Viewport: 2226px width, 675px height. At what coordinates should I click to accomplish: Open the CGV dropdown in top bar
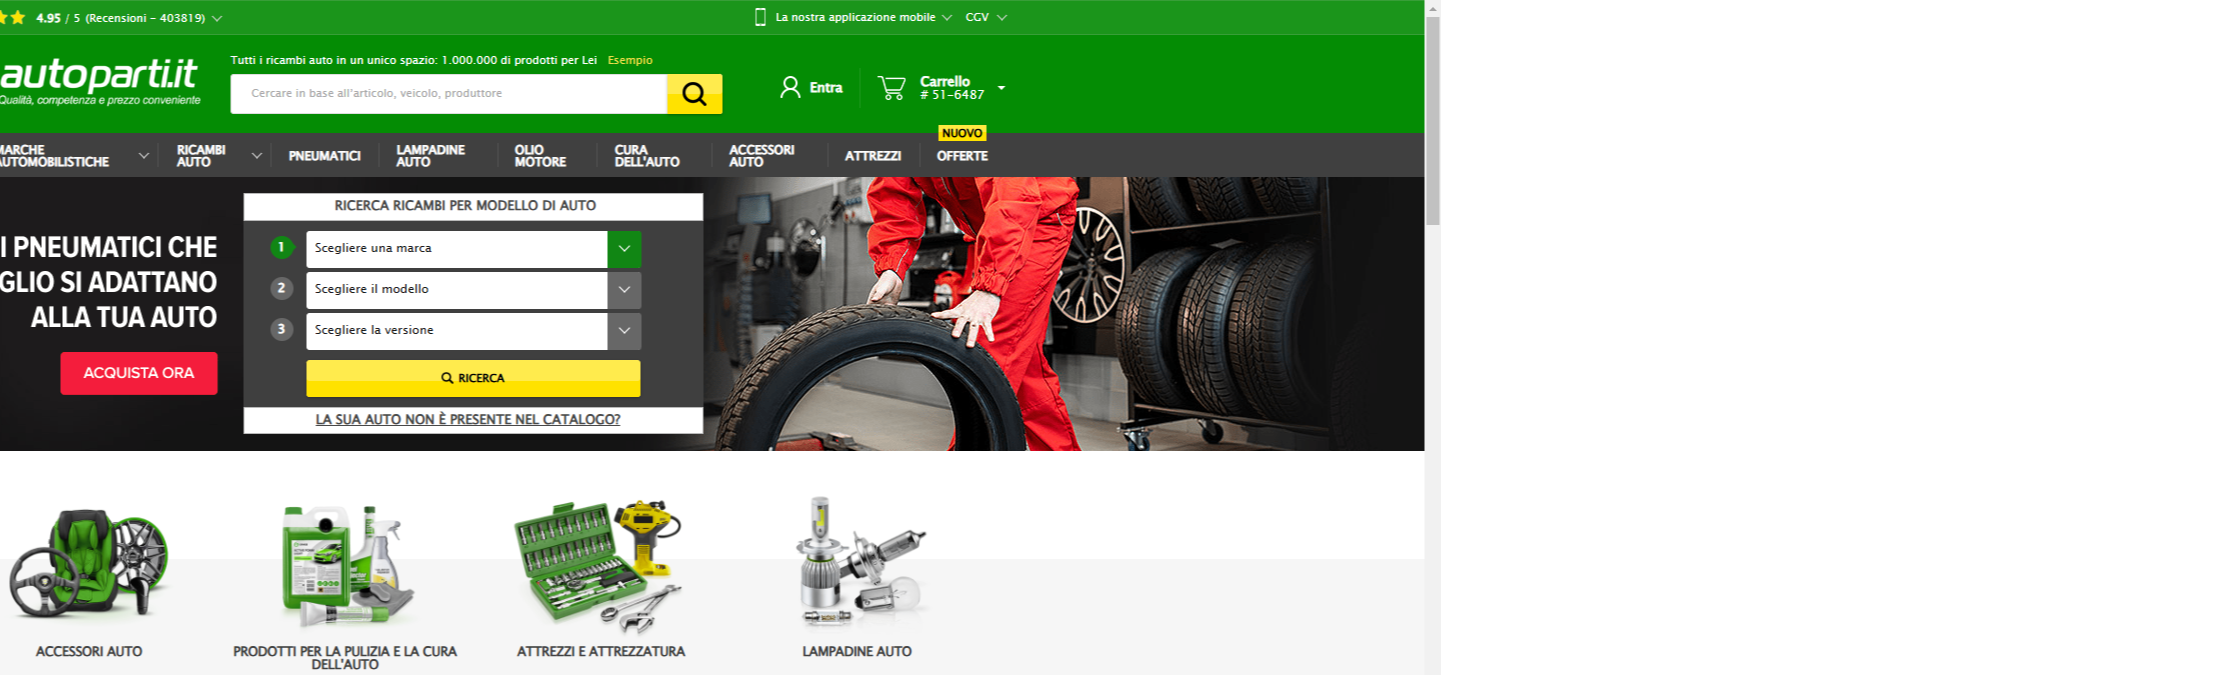(986, 17)
